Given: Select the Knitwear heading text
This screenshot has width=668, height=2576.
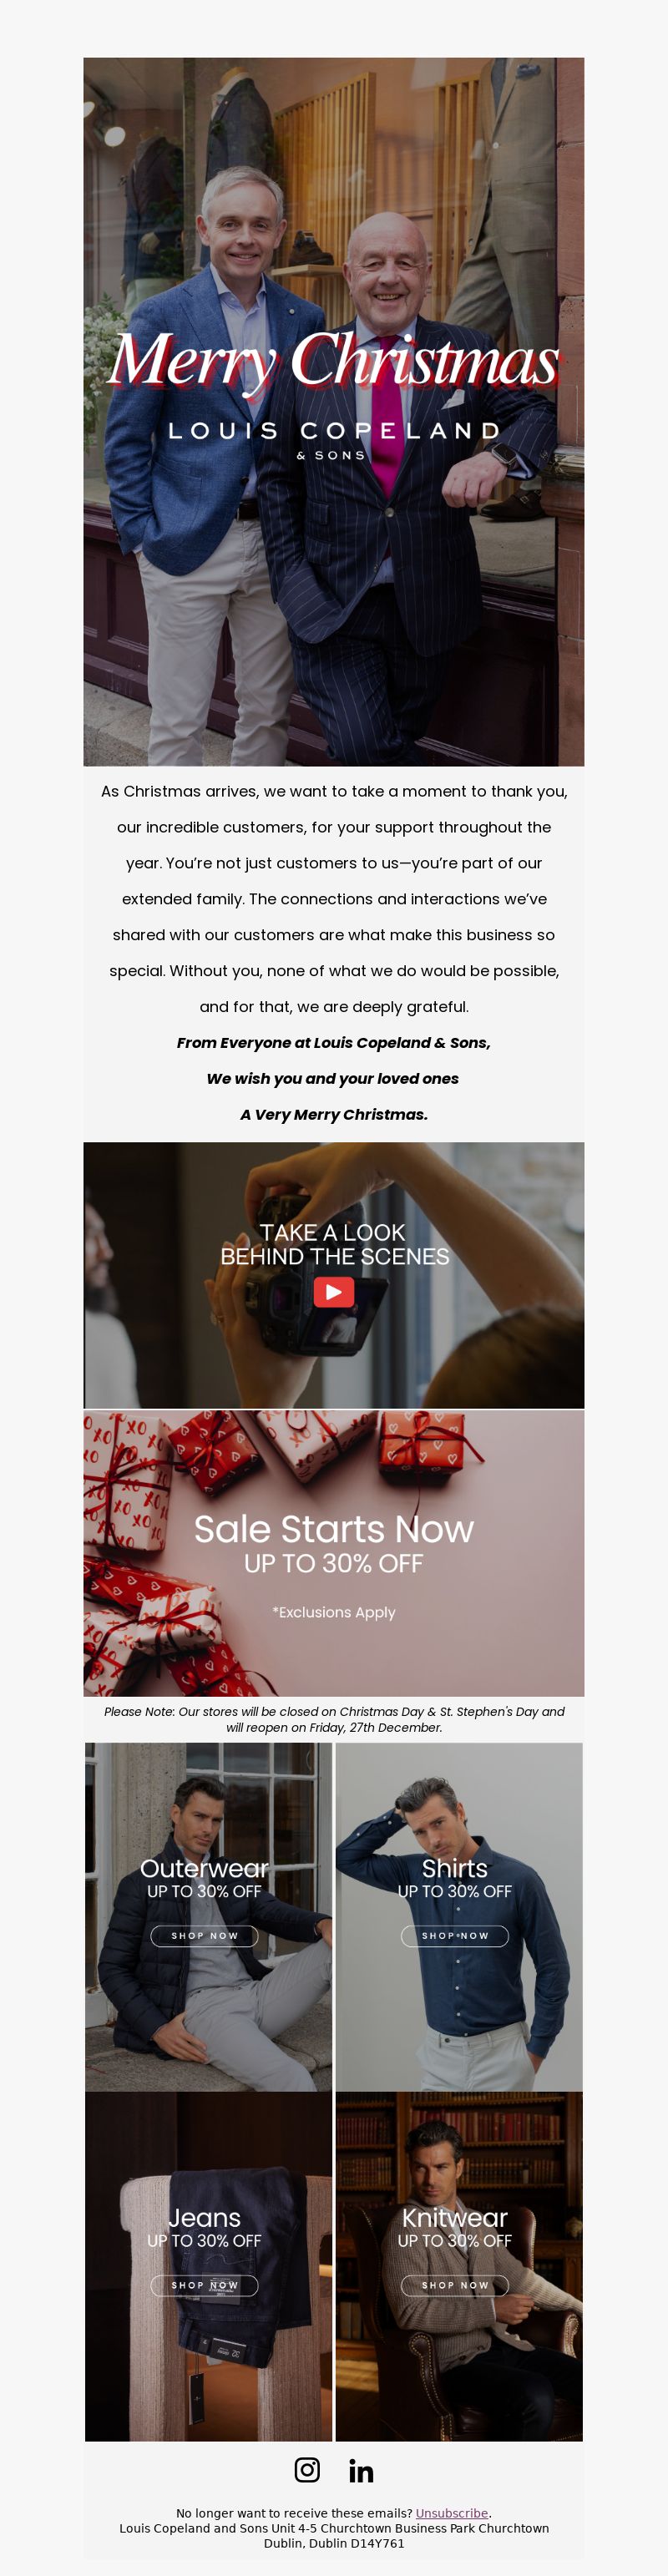Looking at the screenshot, I should coord(455,2217).
